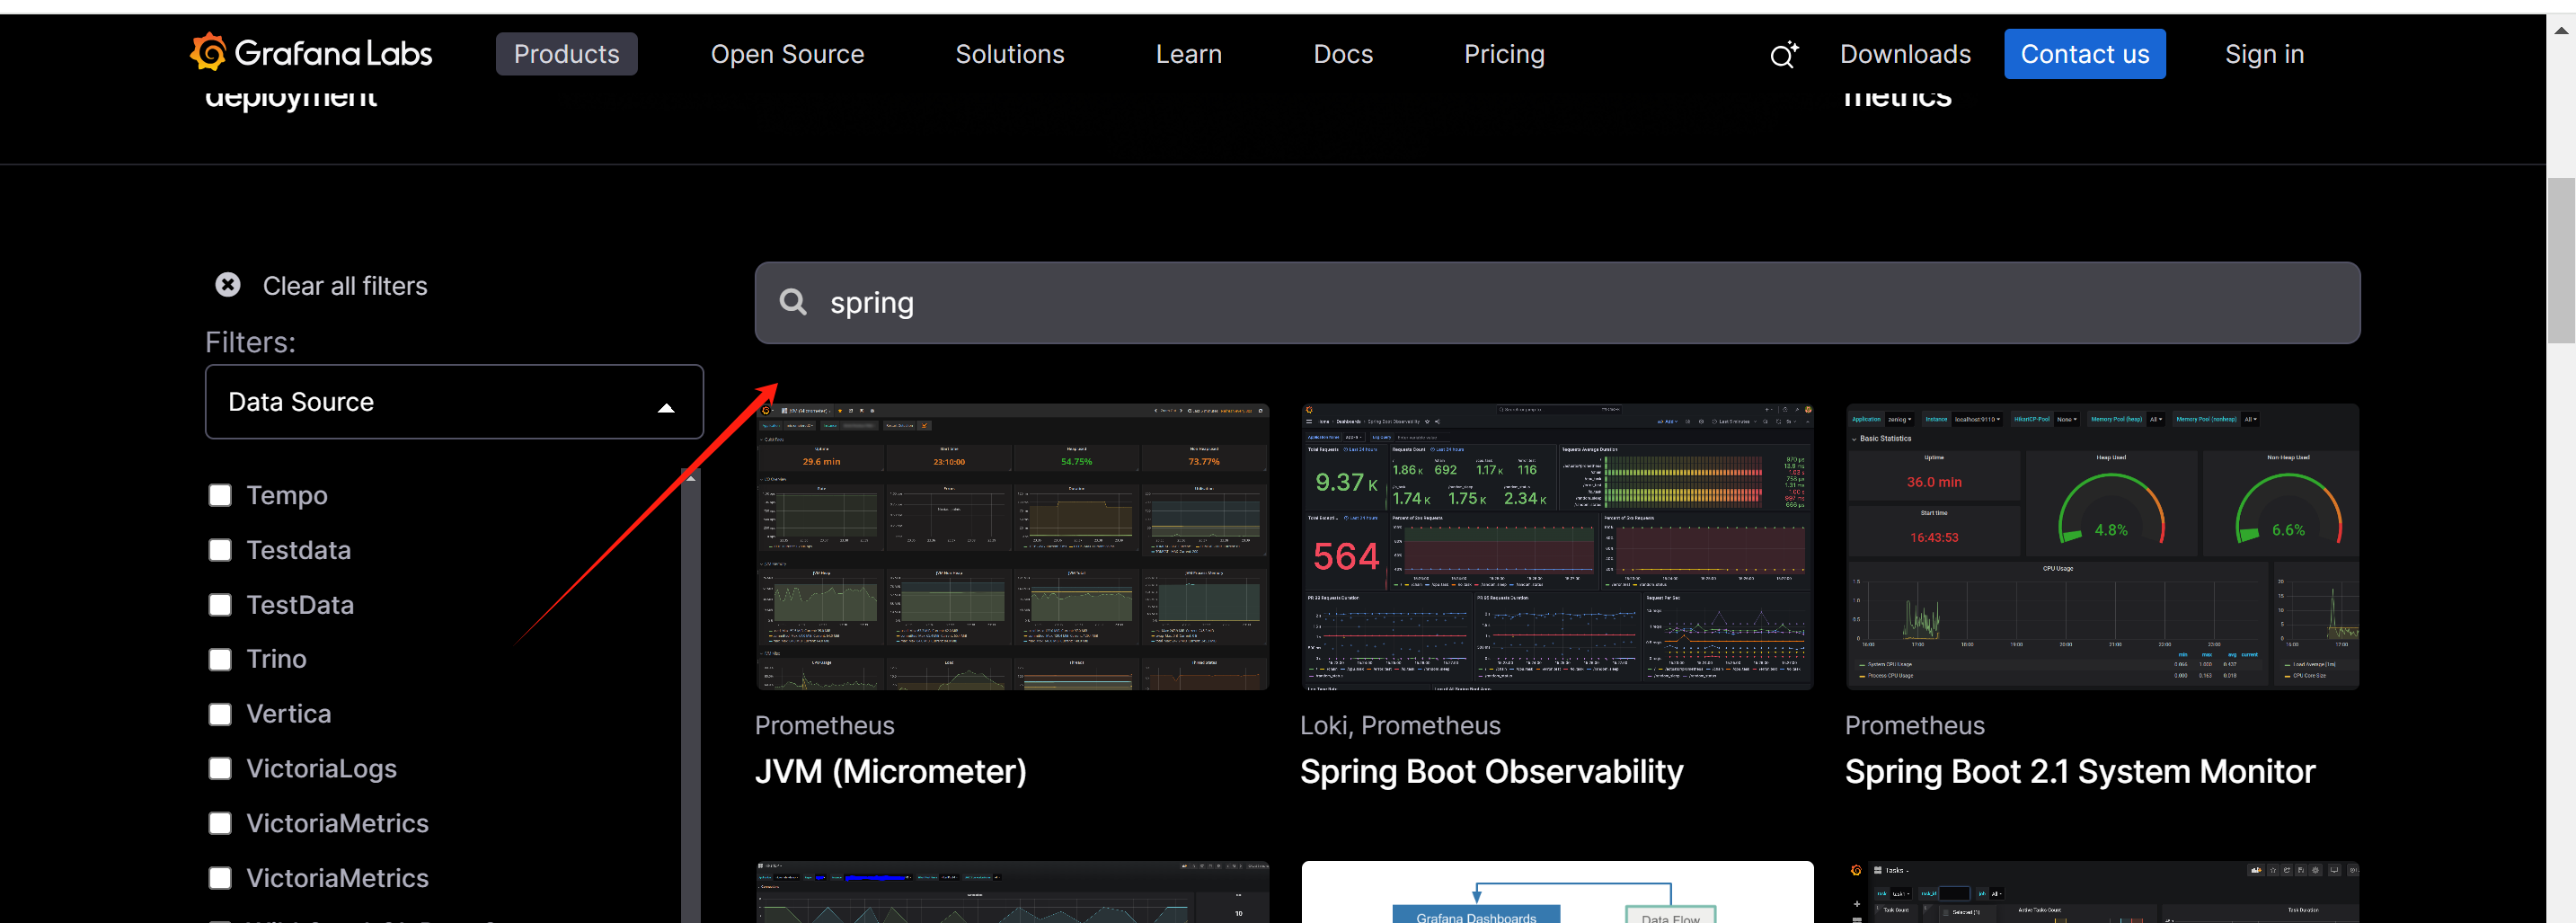Open the Products menu
This screenshot has height=923, width=2576.
[566, 54]
